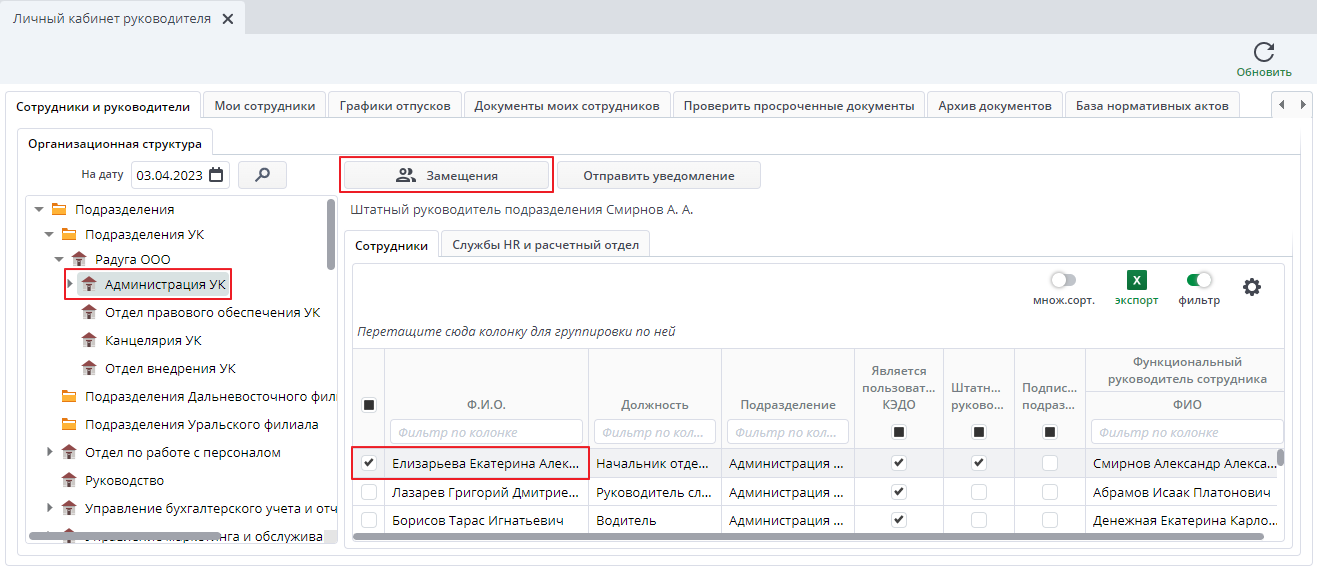Image resolution: width=1317 pixels, height=572 pixels.
Task: Open Документы моих сотрудников tab
Action: pos(567,105)
